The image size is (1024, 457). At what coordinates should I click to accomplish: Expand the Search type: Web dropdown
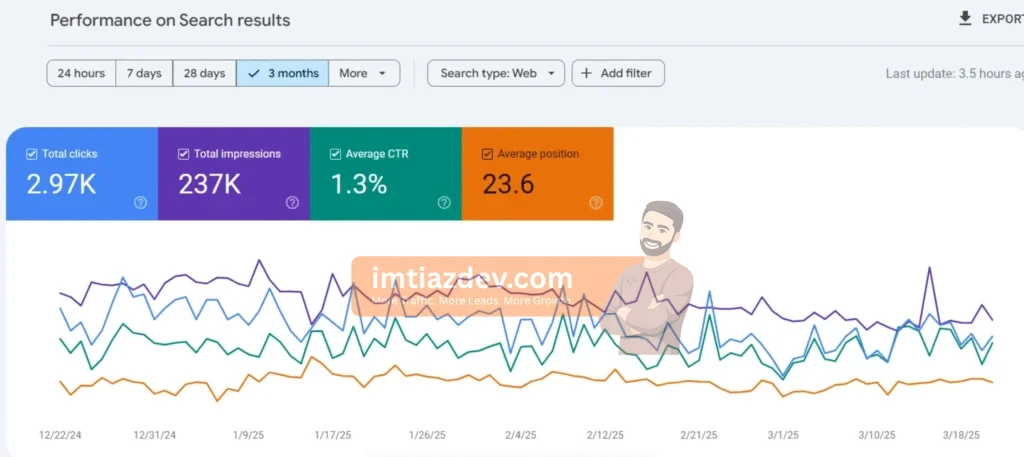pyautogui.click(x=496, y=73)
